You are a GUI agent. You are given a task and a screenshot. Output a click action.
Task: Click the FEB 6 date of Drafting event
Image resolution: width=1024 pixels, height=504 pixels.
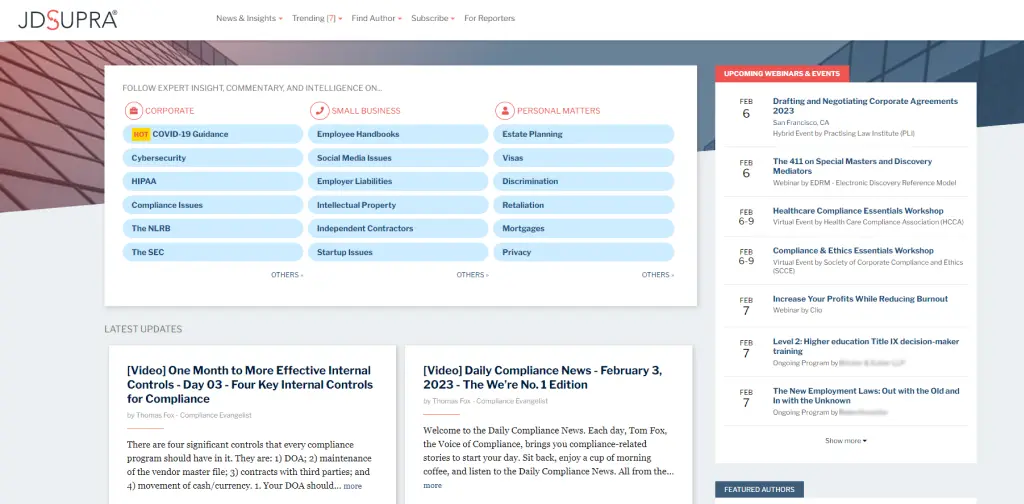746,109
